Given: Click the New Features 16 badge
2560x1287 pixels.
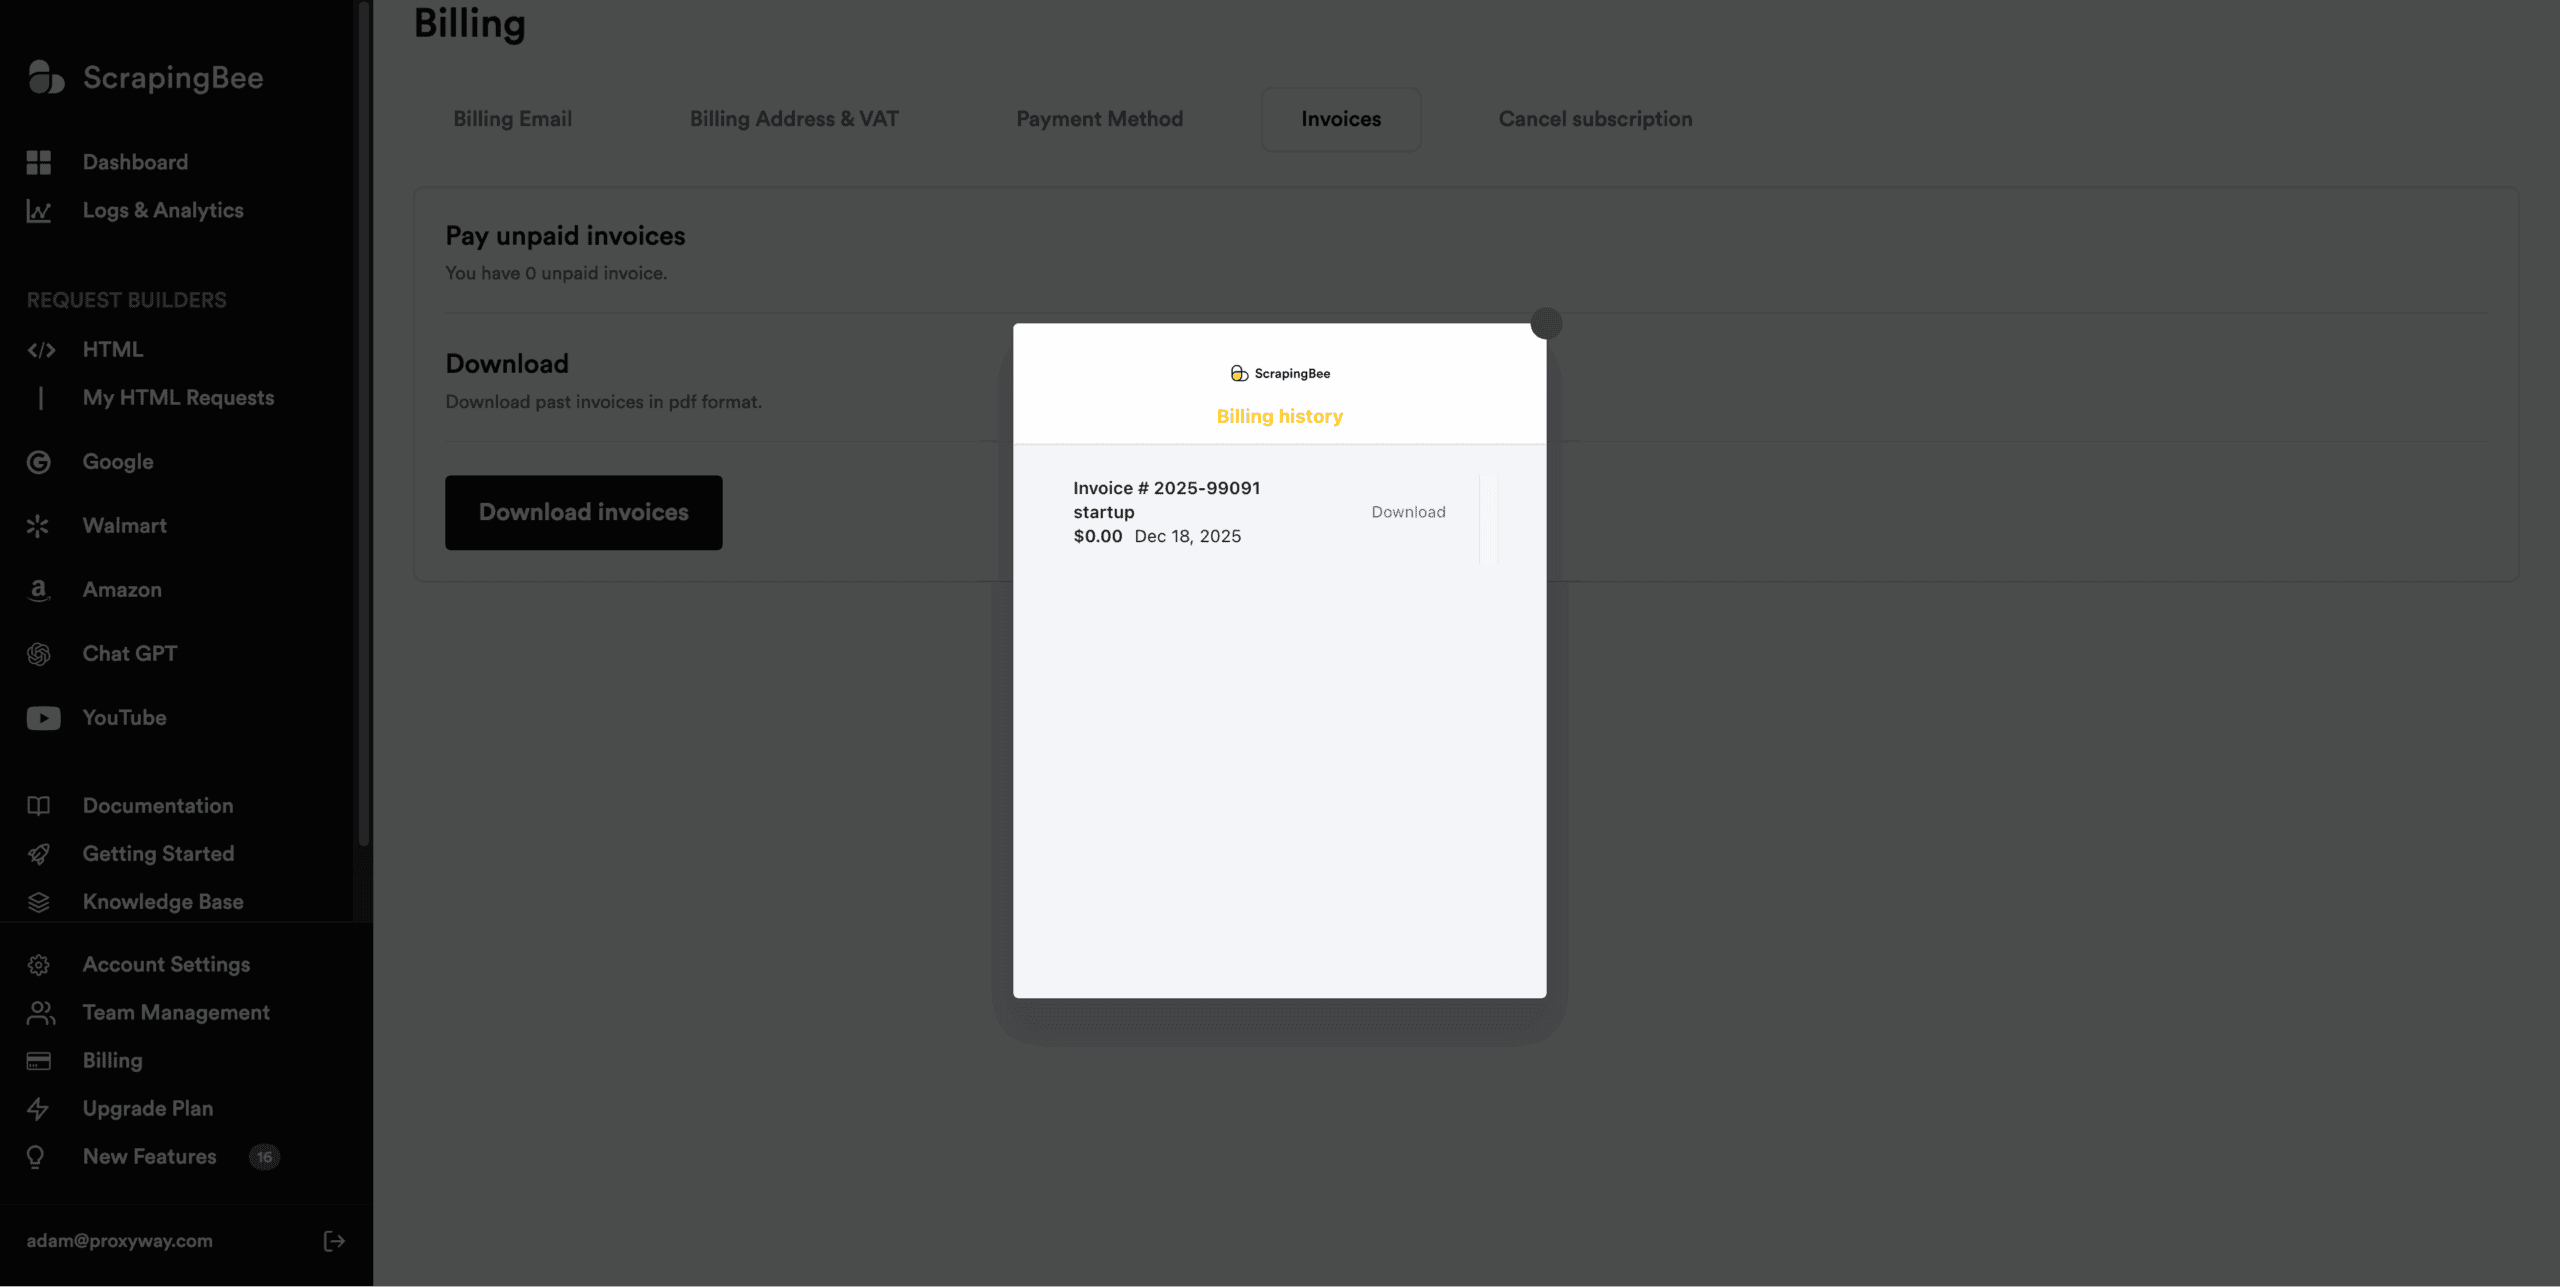Looking at the screenshot, I should (x=264, y=1157).
